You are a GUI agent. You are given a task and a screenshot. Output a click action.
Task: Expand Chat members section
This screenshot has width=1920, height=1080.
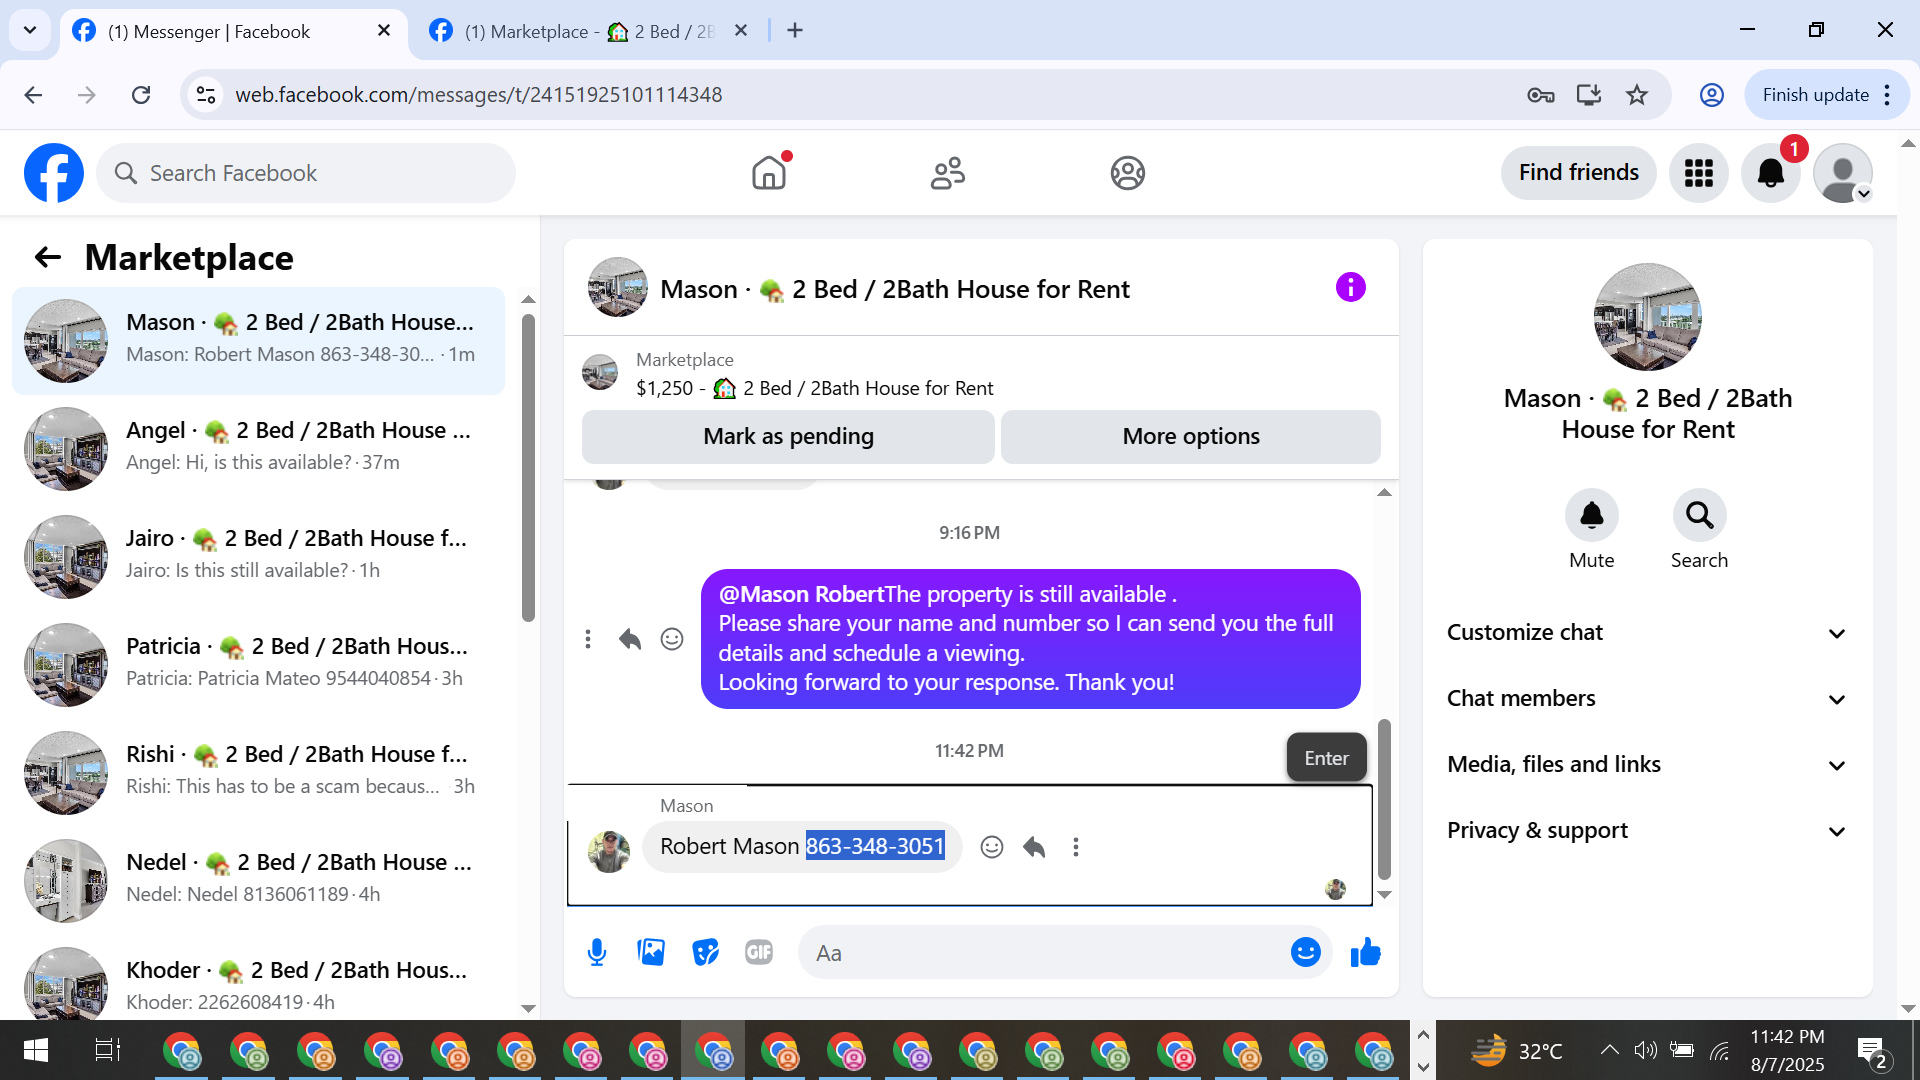point(1647,699)
